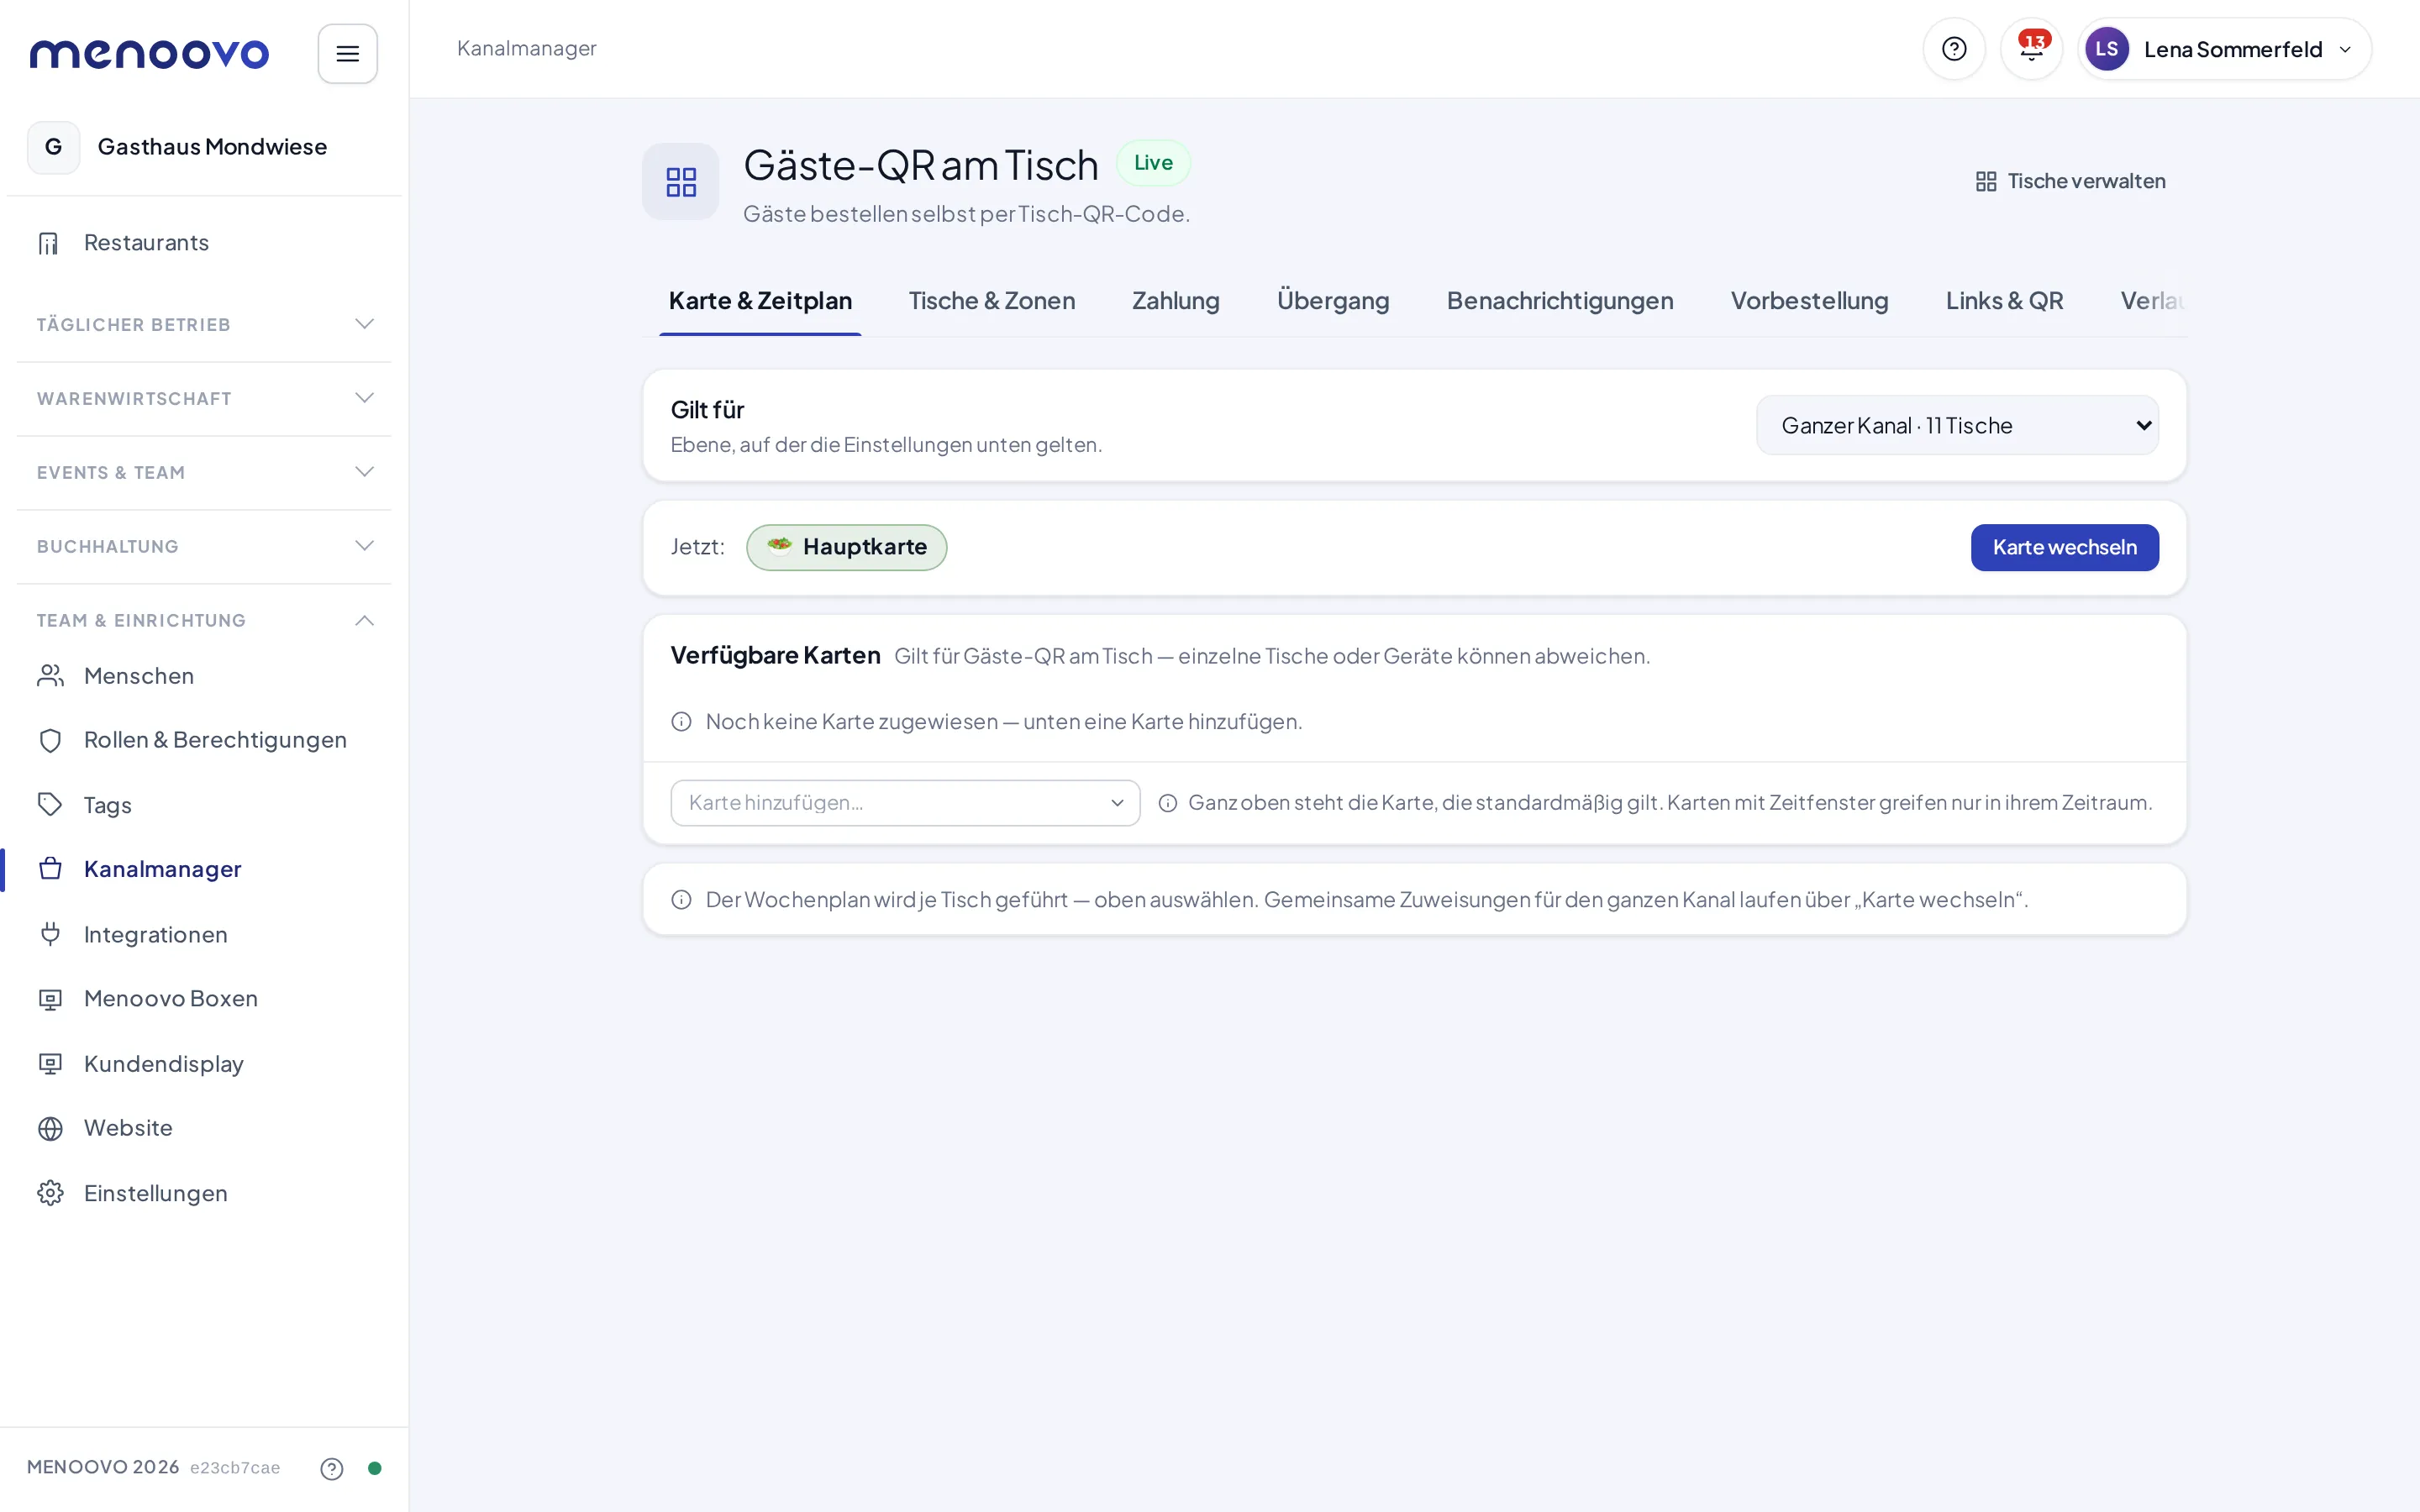Viewport: 2420px width, 1512px height.
Task: Select the Gasthaus Mondwiese restaurant switcher
Action: pos(204,147)
